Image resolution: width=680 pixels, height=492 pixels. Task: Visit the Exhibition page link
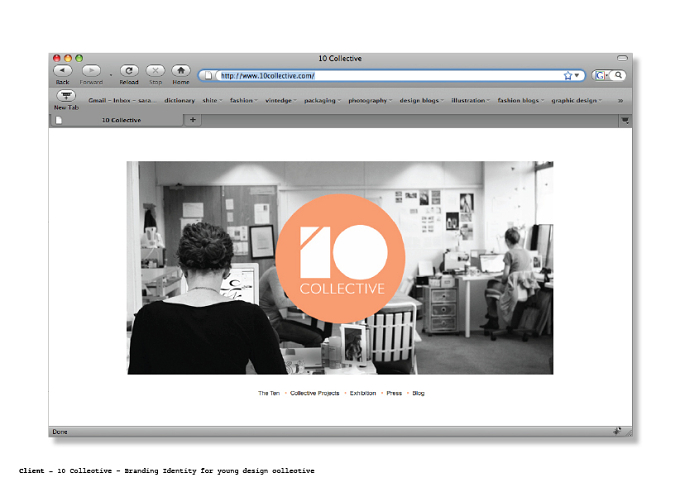pos(363,393)
